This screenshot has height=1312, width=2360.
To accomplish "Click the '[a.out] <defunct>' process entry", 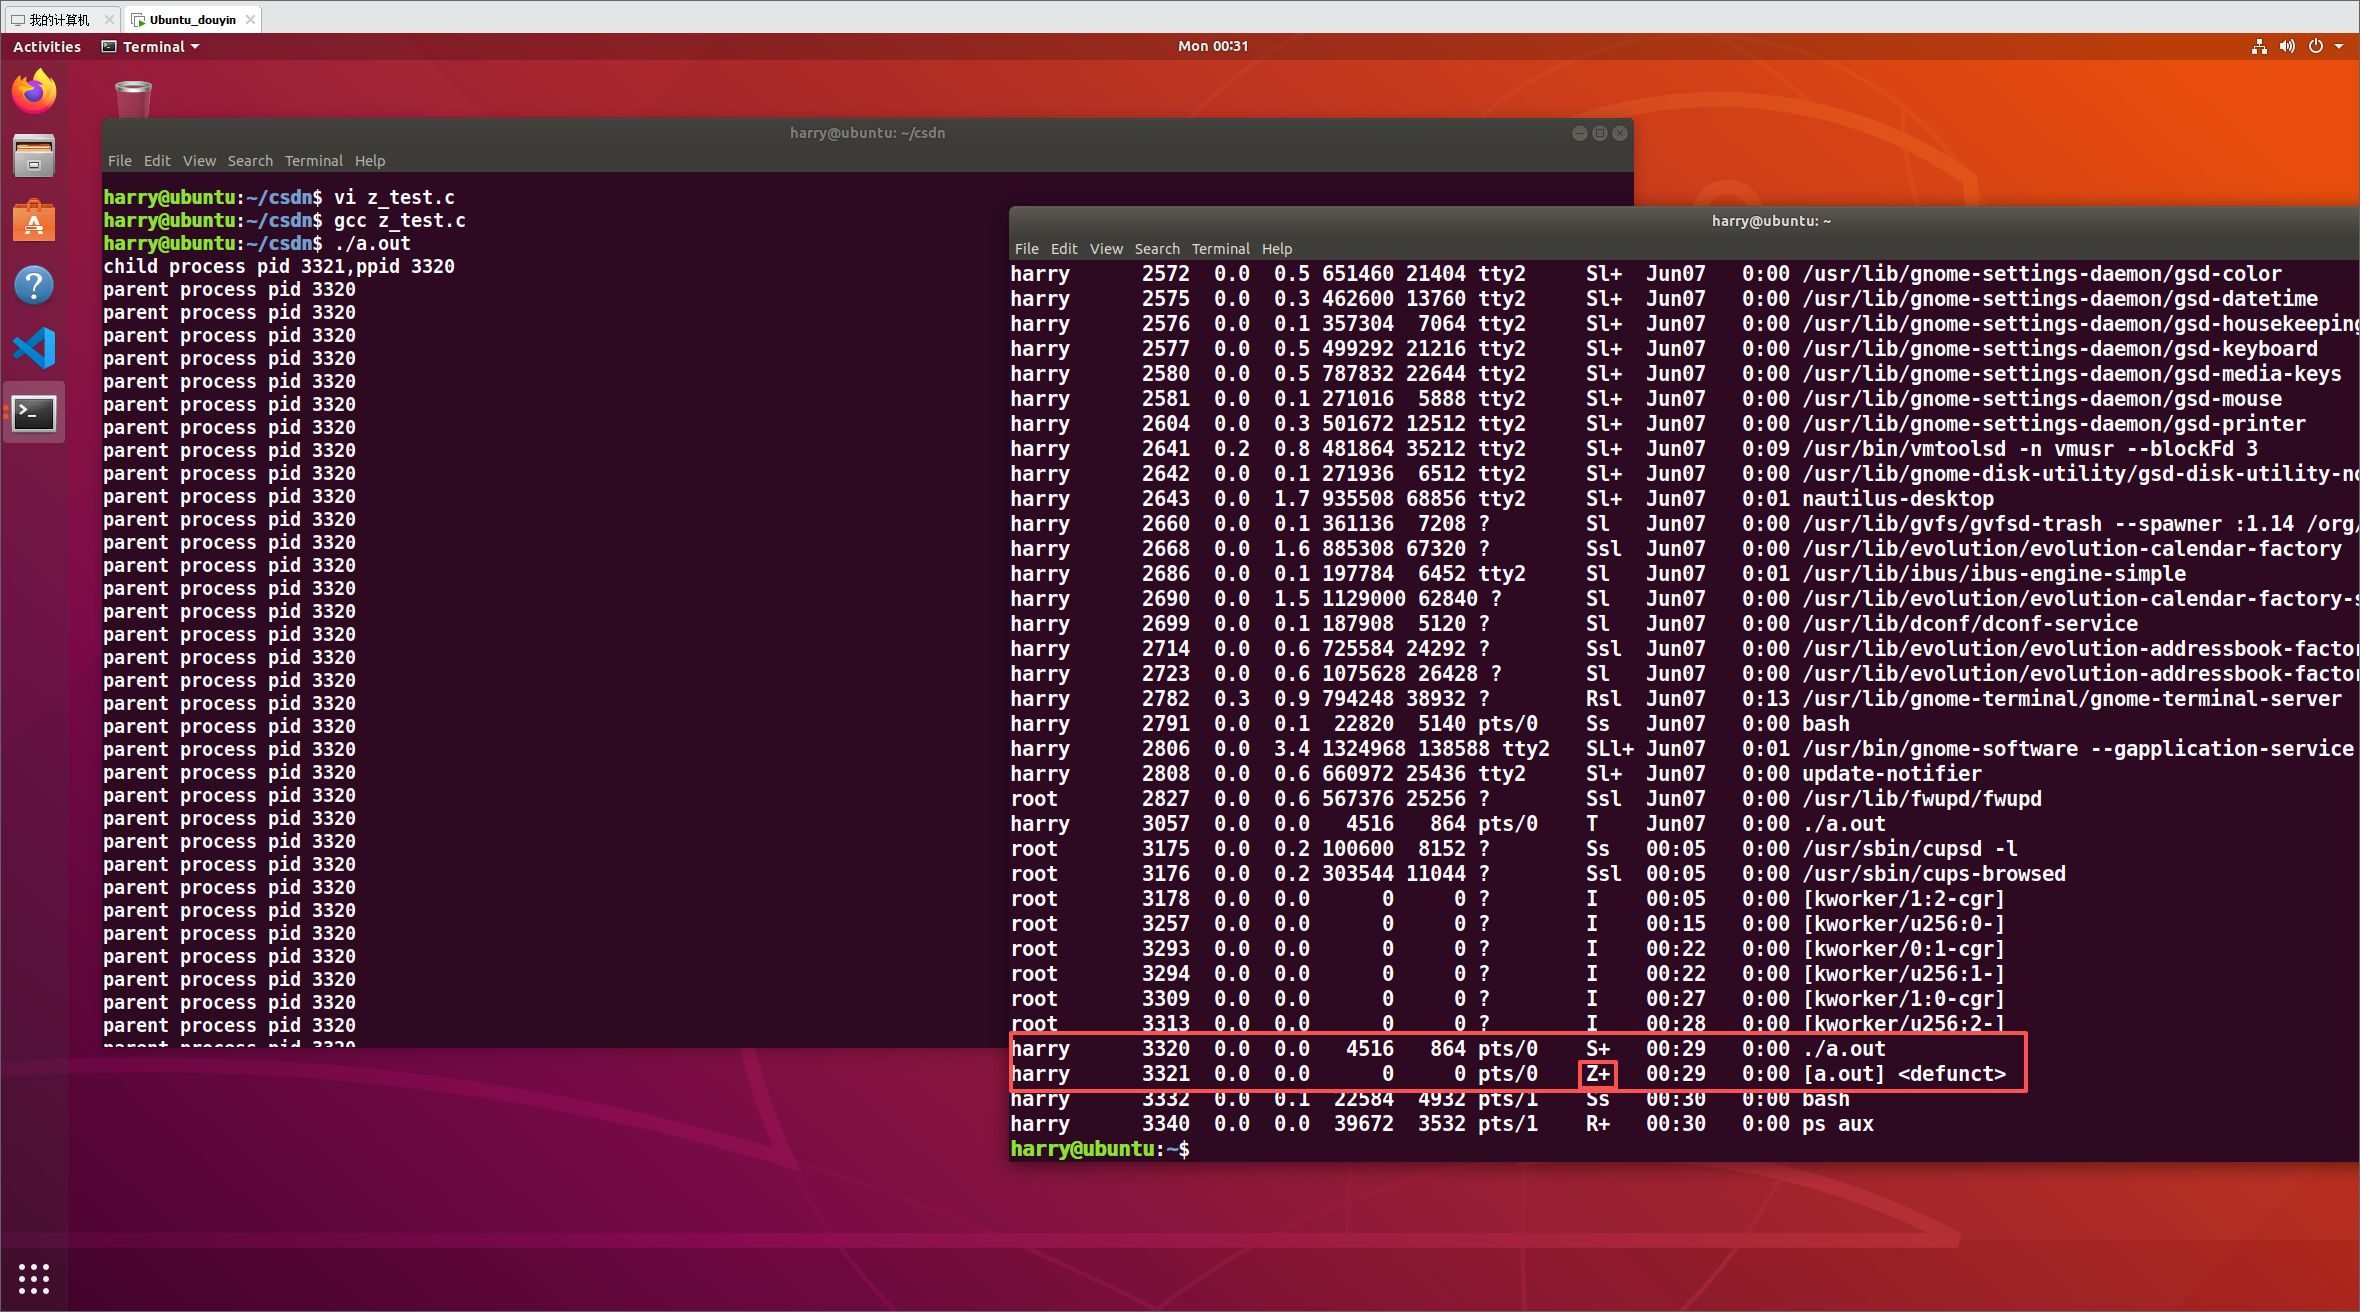I will pyautogui.click(x=1904, y=1074).
